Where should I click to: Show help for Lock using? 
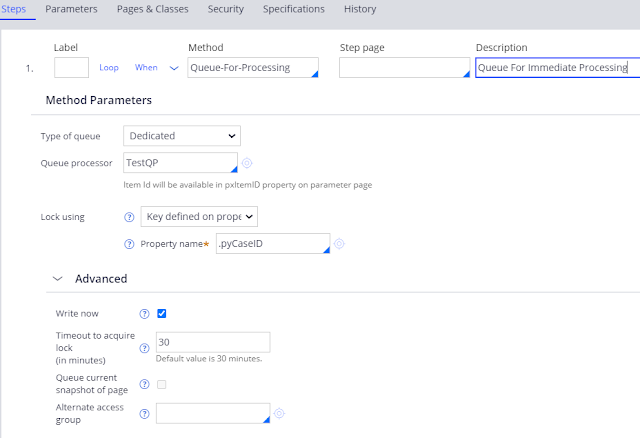128,216
